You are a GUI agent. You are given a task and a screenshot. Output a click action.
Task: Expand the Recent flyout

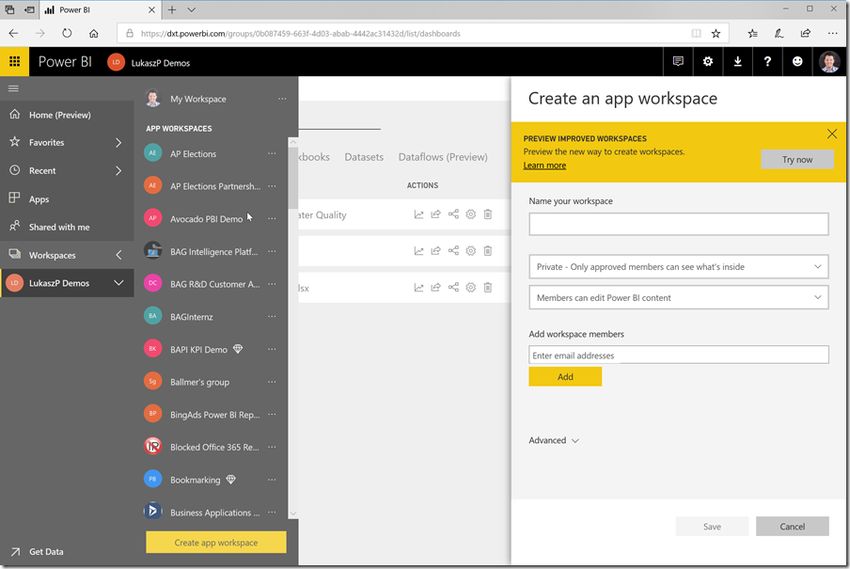pos(119,171)
